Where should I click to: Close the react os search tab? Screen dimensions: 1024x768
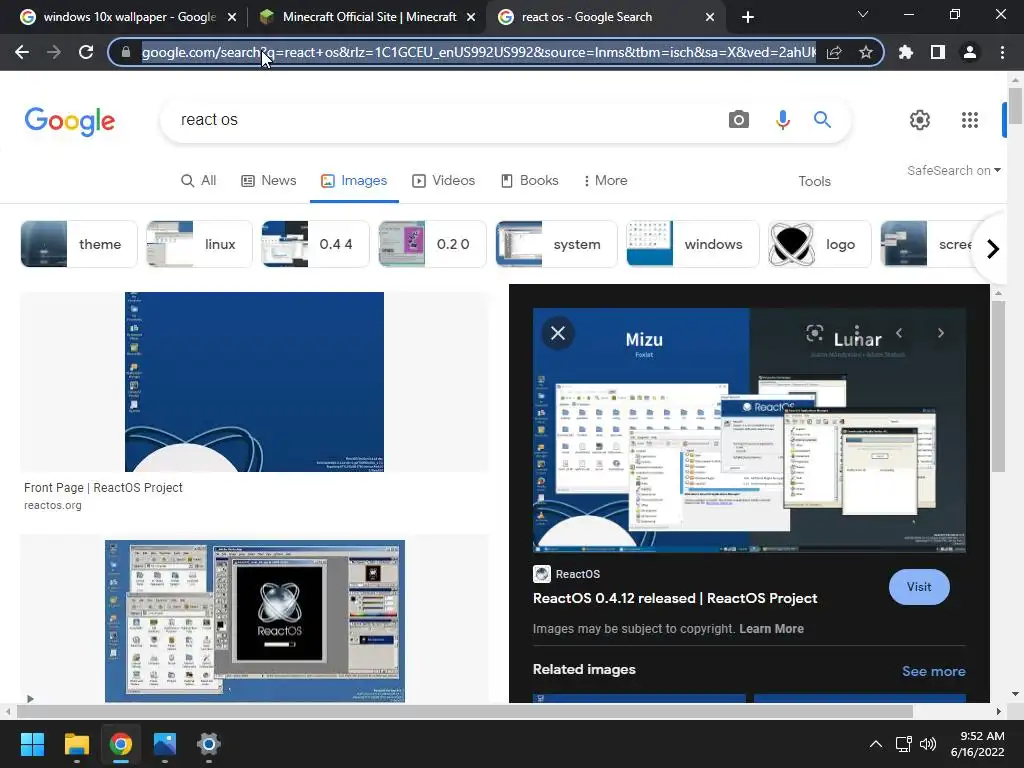(x=710, y=17)
